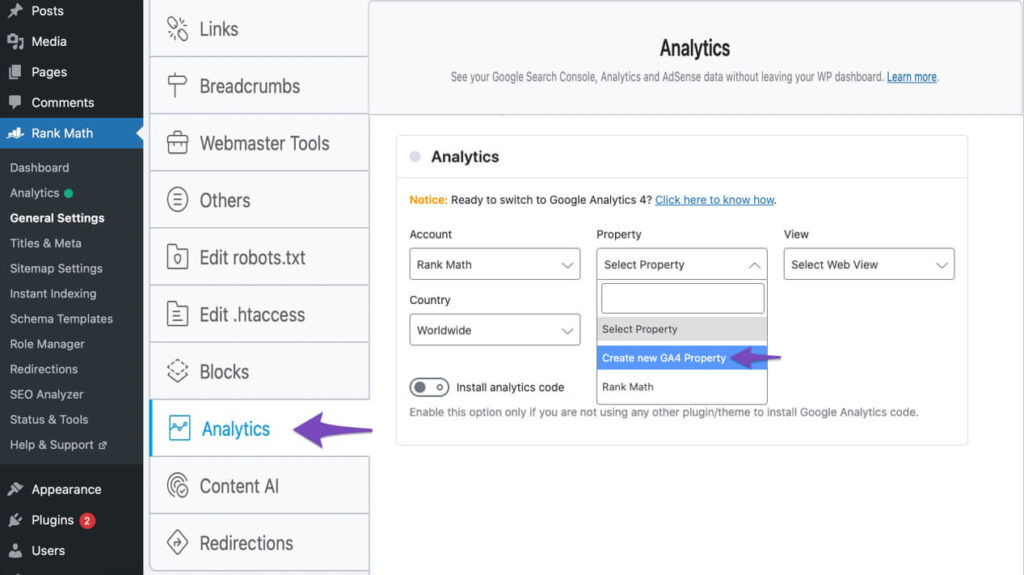Screen dimensions: 1024x575
Task: Open the Edit robots.txt tab
Action: pyautogui.click(x=259, y=257)
